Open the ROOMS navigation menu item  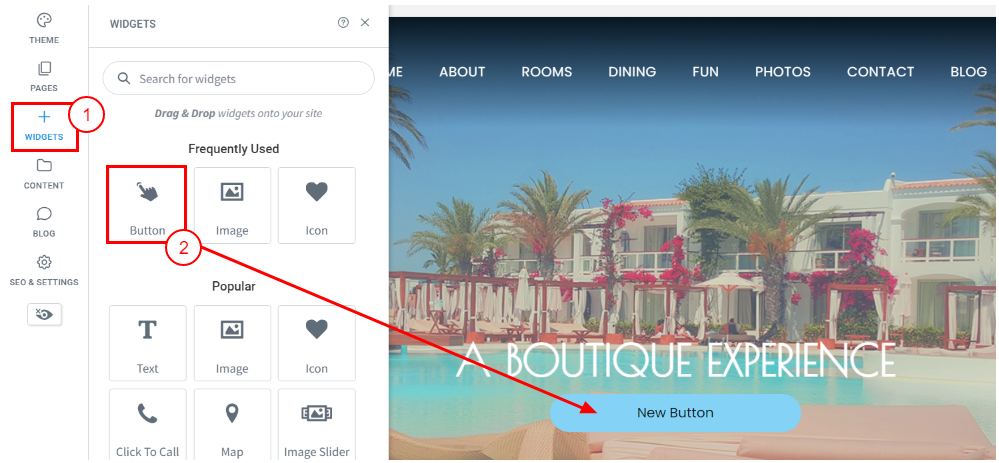tap(547, 72)
